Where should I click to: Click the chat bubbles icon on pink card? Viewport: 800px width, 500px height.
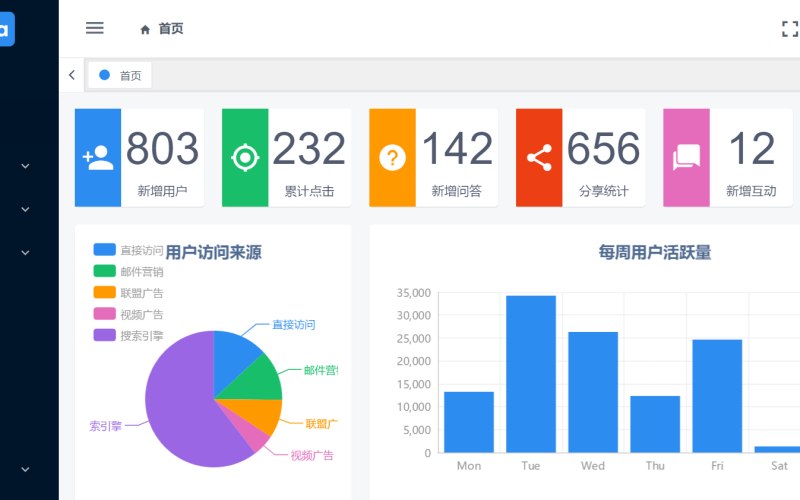(x=686, y=158)
